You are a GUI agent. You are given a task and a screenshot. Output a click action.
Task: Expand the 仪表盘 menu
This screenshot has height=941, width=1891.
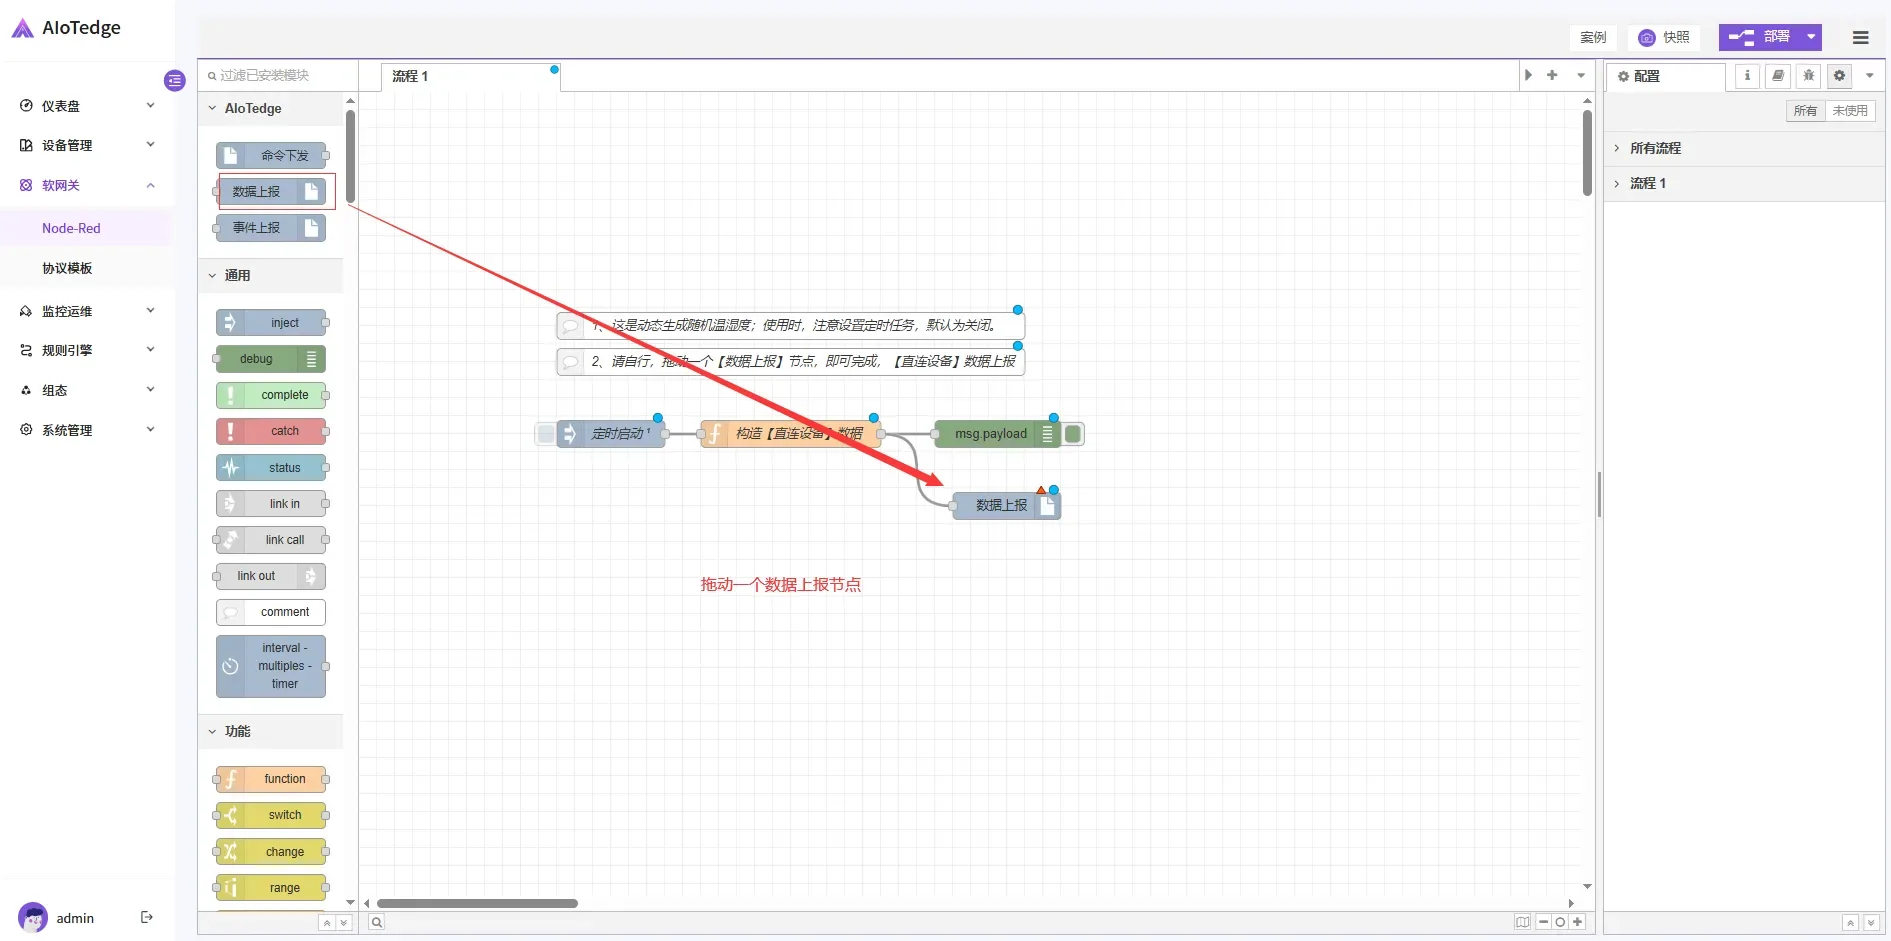tap(88, 105)
